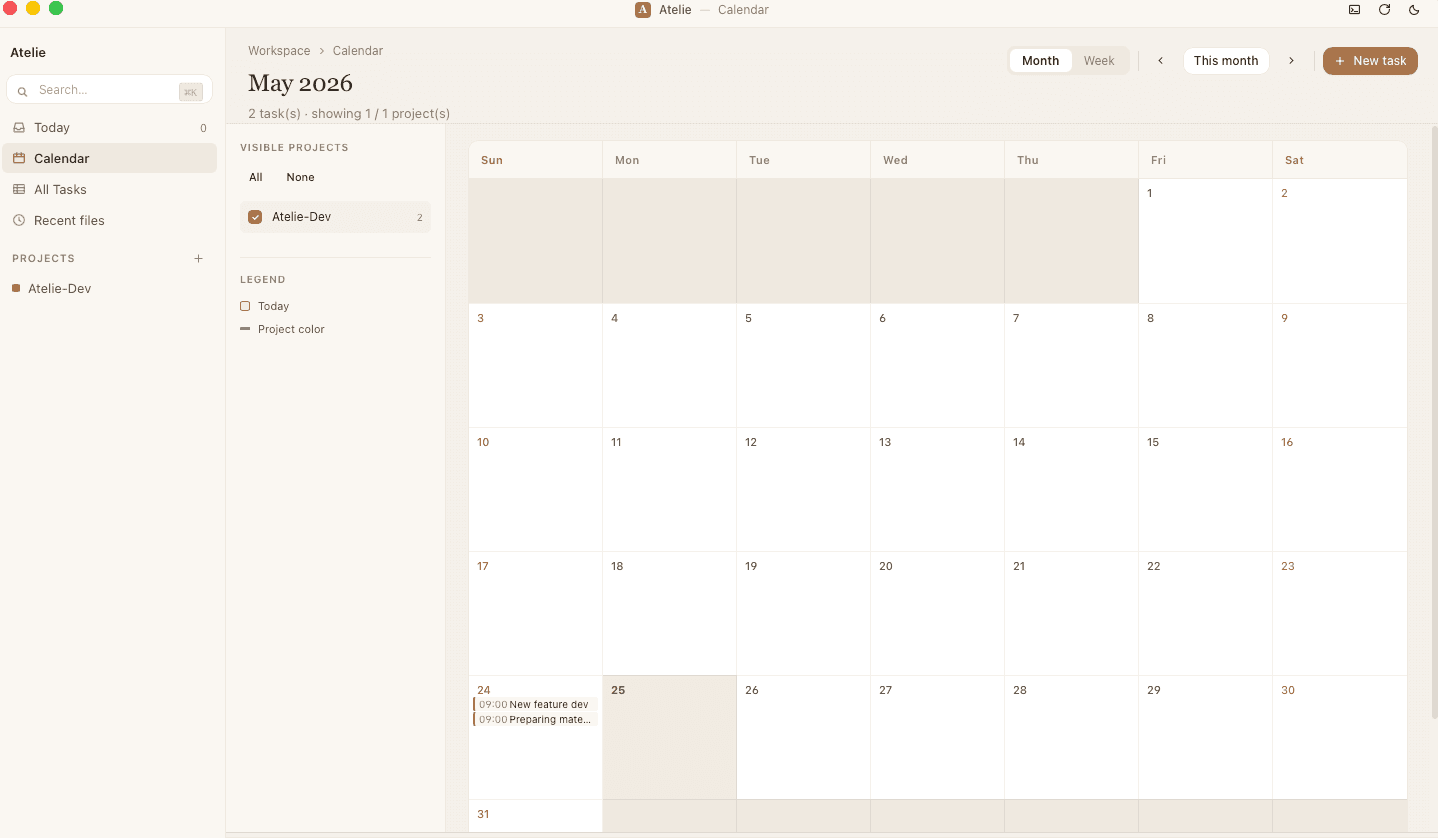Open Recent files in the sidebar

click(109, 220)
